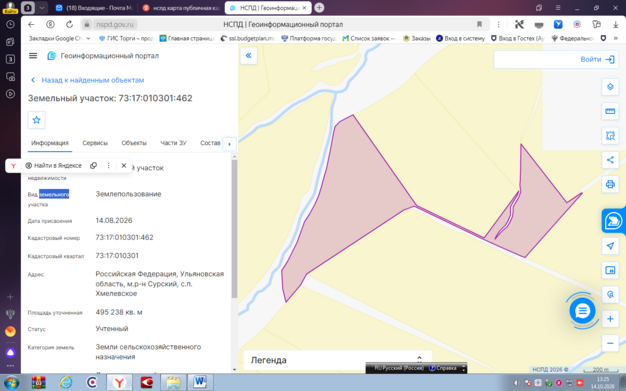The image size is (626, 391).
Task: Open the Справка help in language bar
Action: pyautogui.click(x=443, y=368)
